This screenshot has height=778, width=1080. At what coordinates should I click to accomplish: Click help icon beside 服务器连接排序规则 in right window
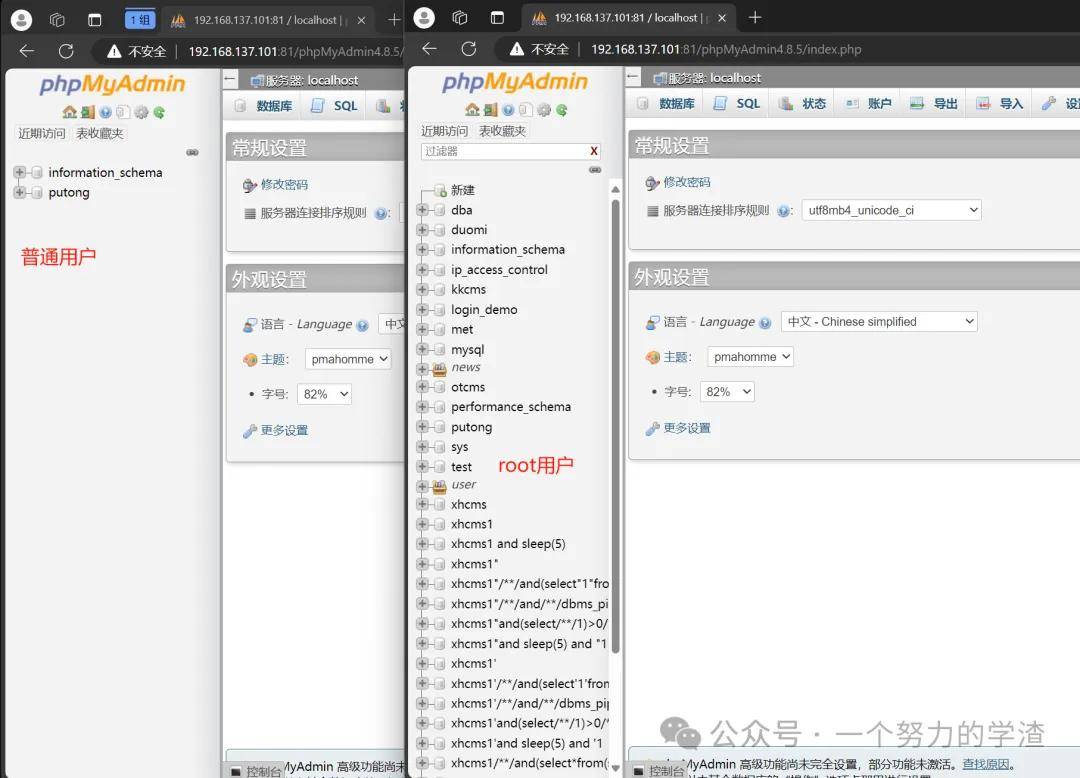783,211
